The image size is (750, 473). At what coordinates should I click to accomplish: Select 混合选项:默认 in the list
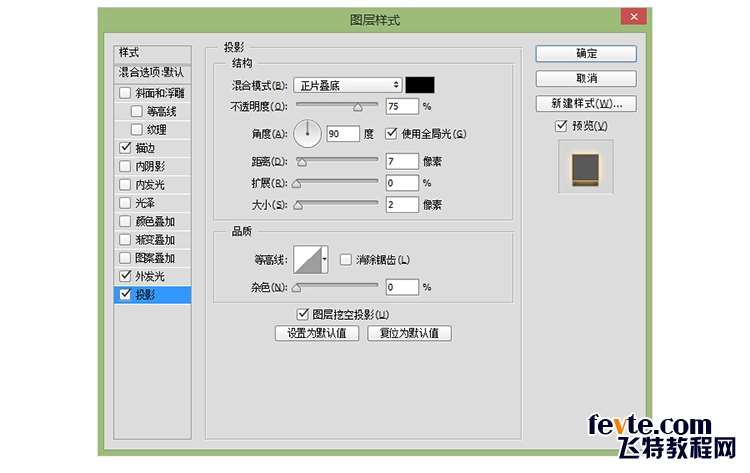tap(153, 73)
